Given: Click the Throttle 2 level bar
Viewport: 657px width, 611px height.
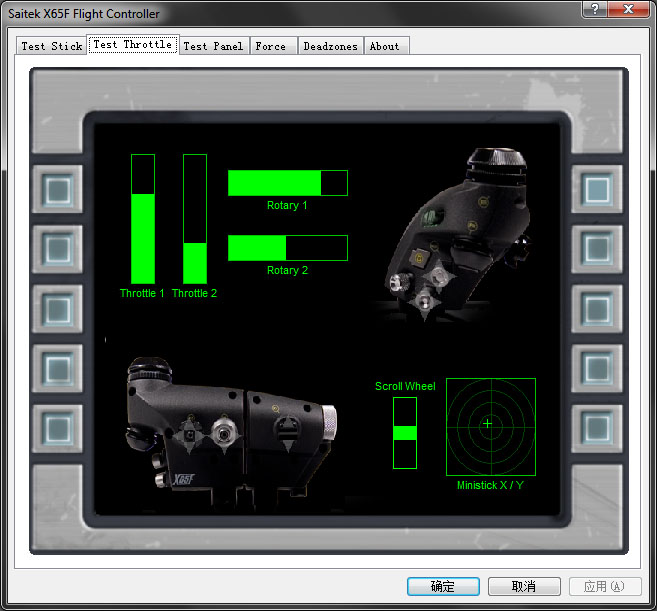Looking at the screenshot, I should (195, 219).
